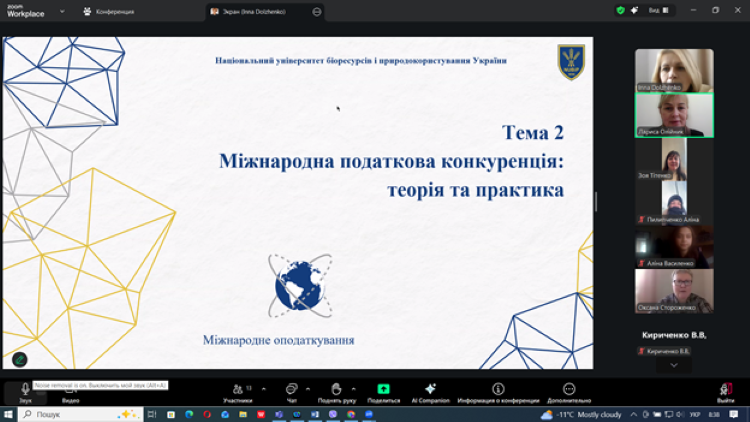Open Google Chrome from the taskbar

pos(351,414)
